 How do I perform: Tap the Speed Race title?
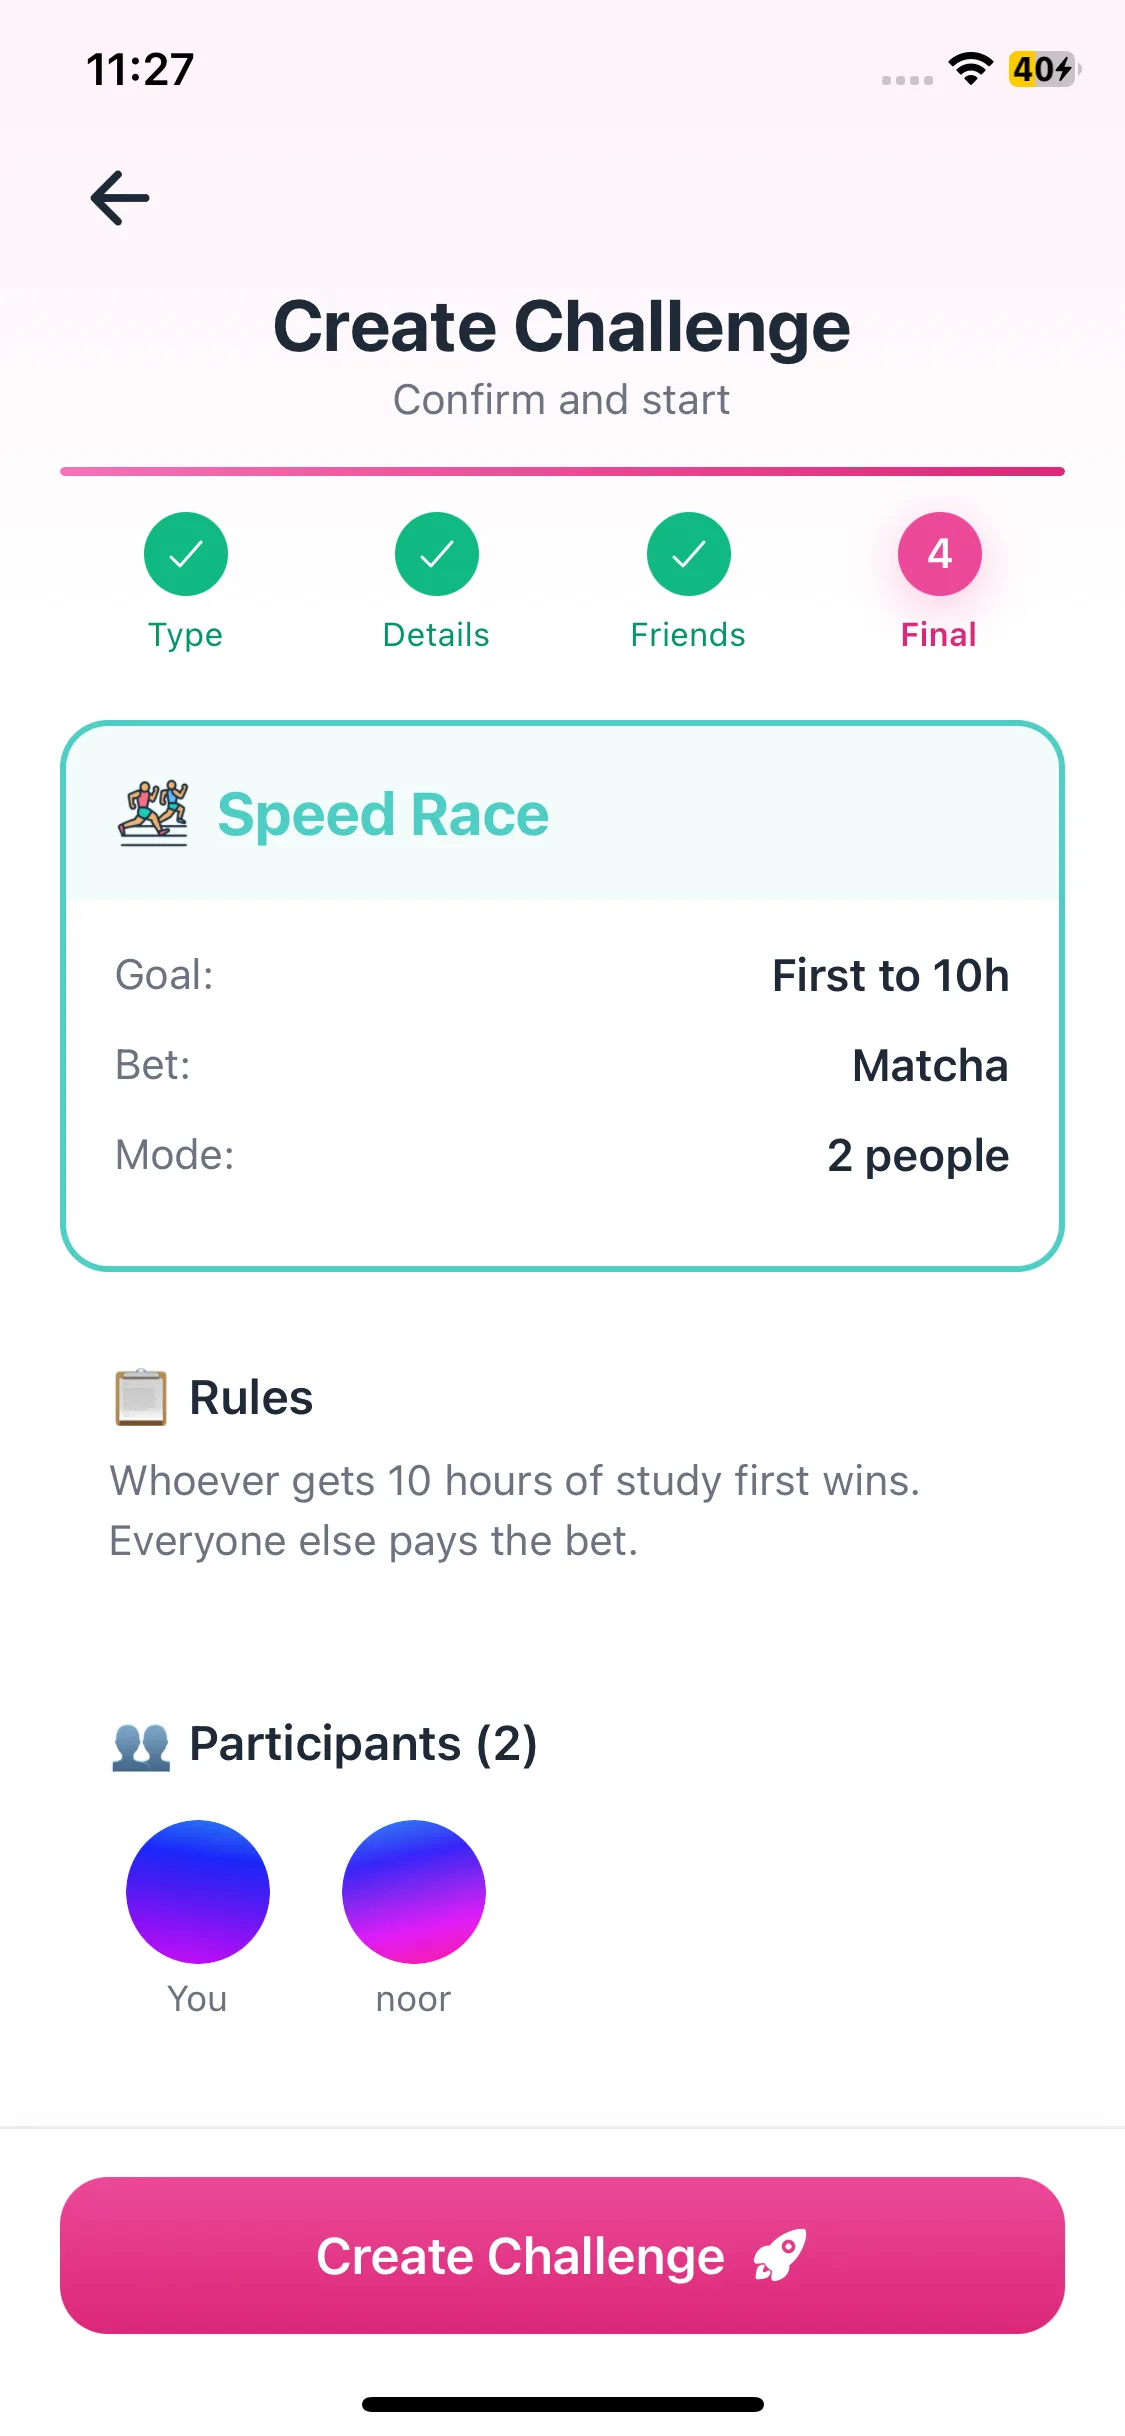coord(383,814)
